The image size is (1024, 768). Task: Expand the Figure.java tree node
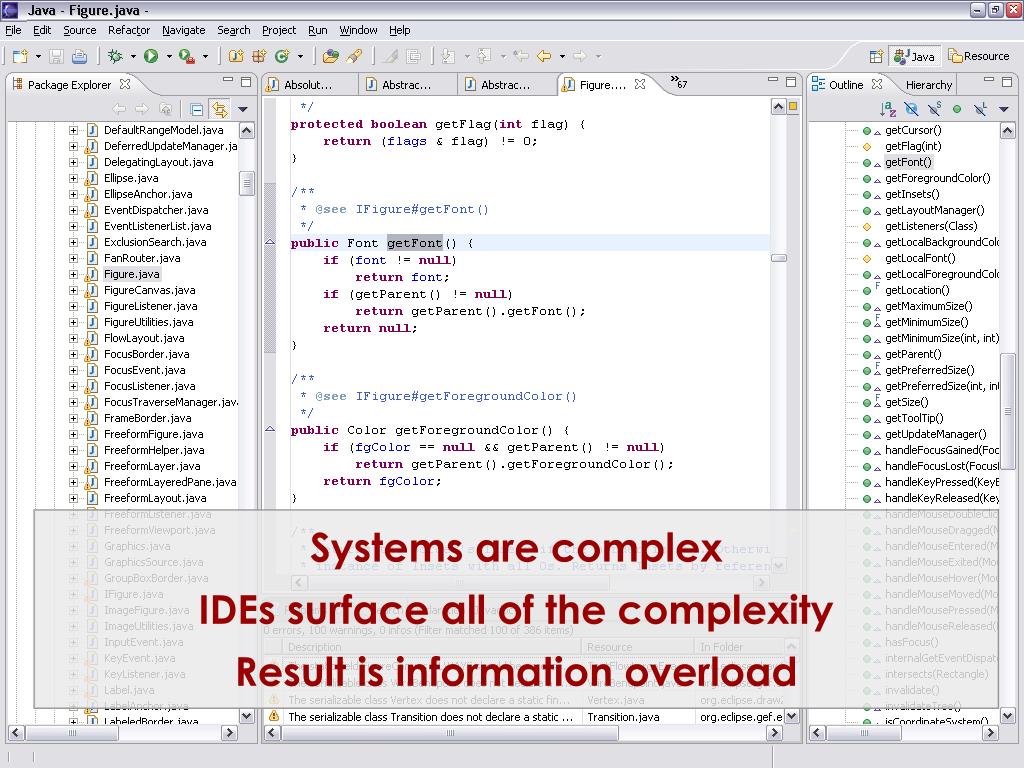coord(73,274)
